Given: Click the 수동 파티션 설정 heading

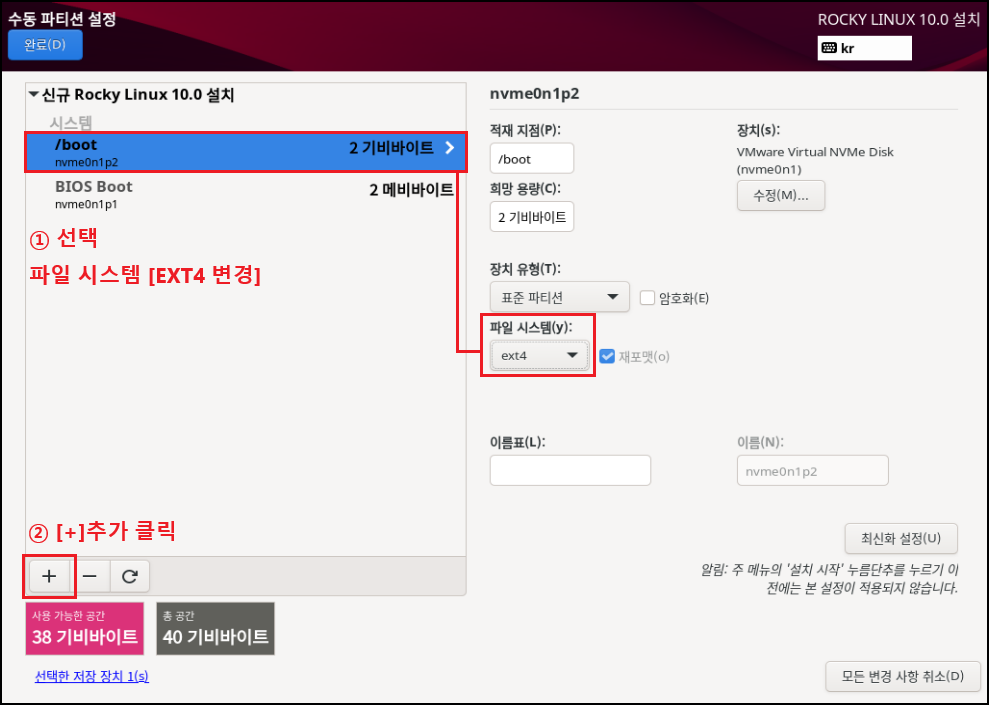Looking at the screenshot, I should pos(62,18).
